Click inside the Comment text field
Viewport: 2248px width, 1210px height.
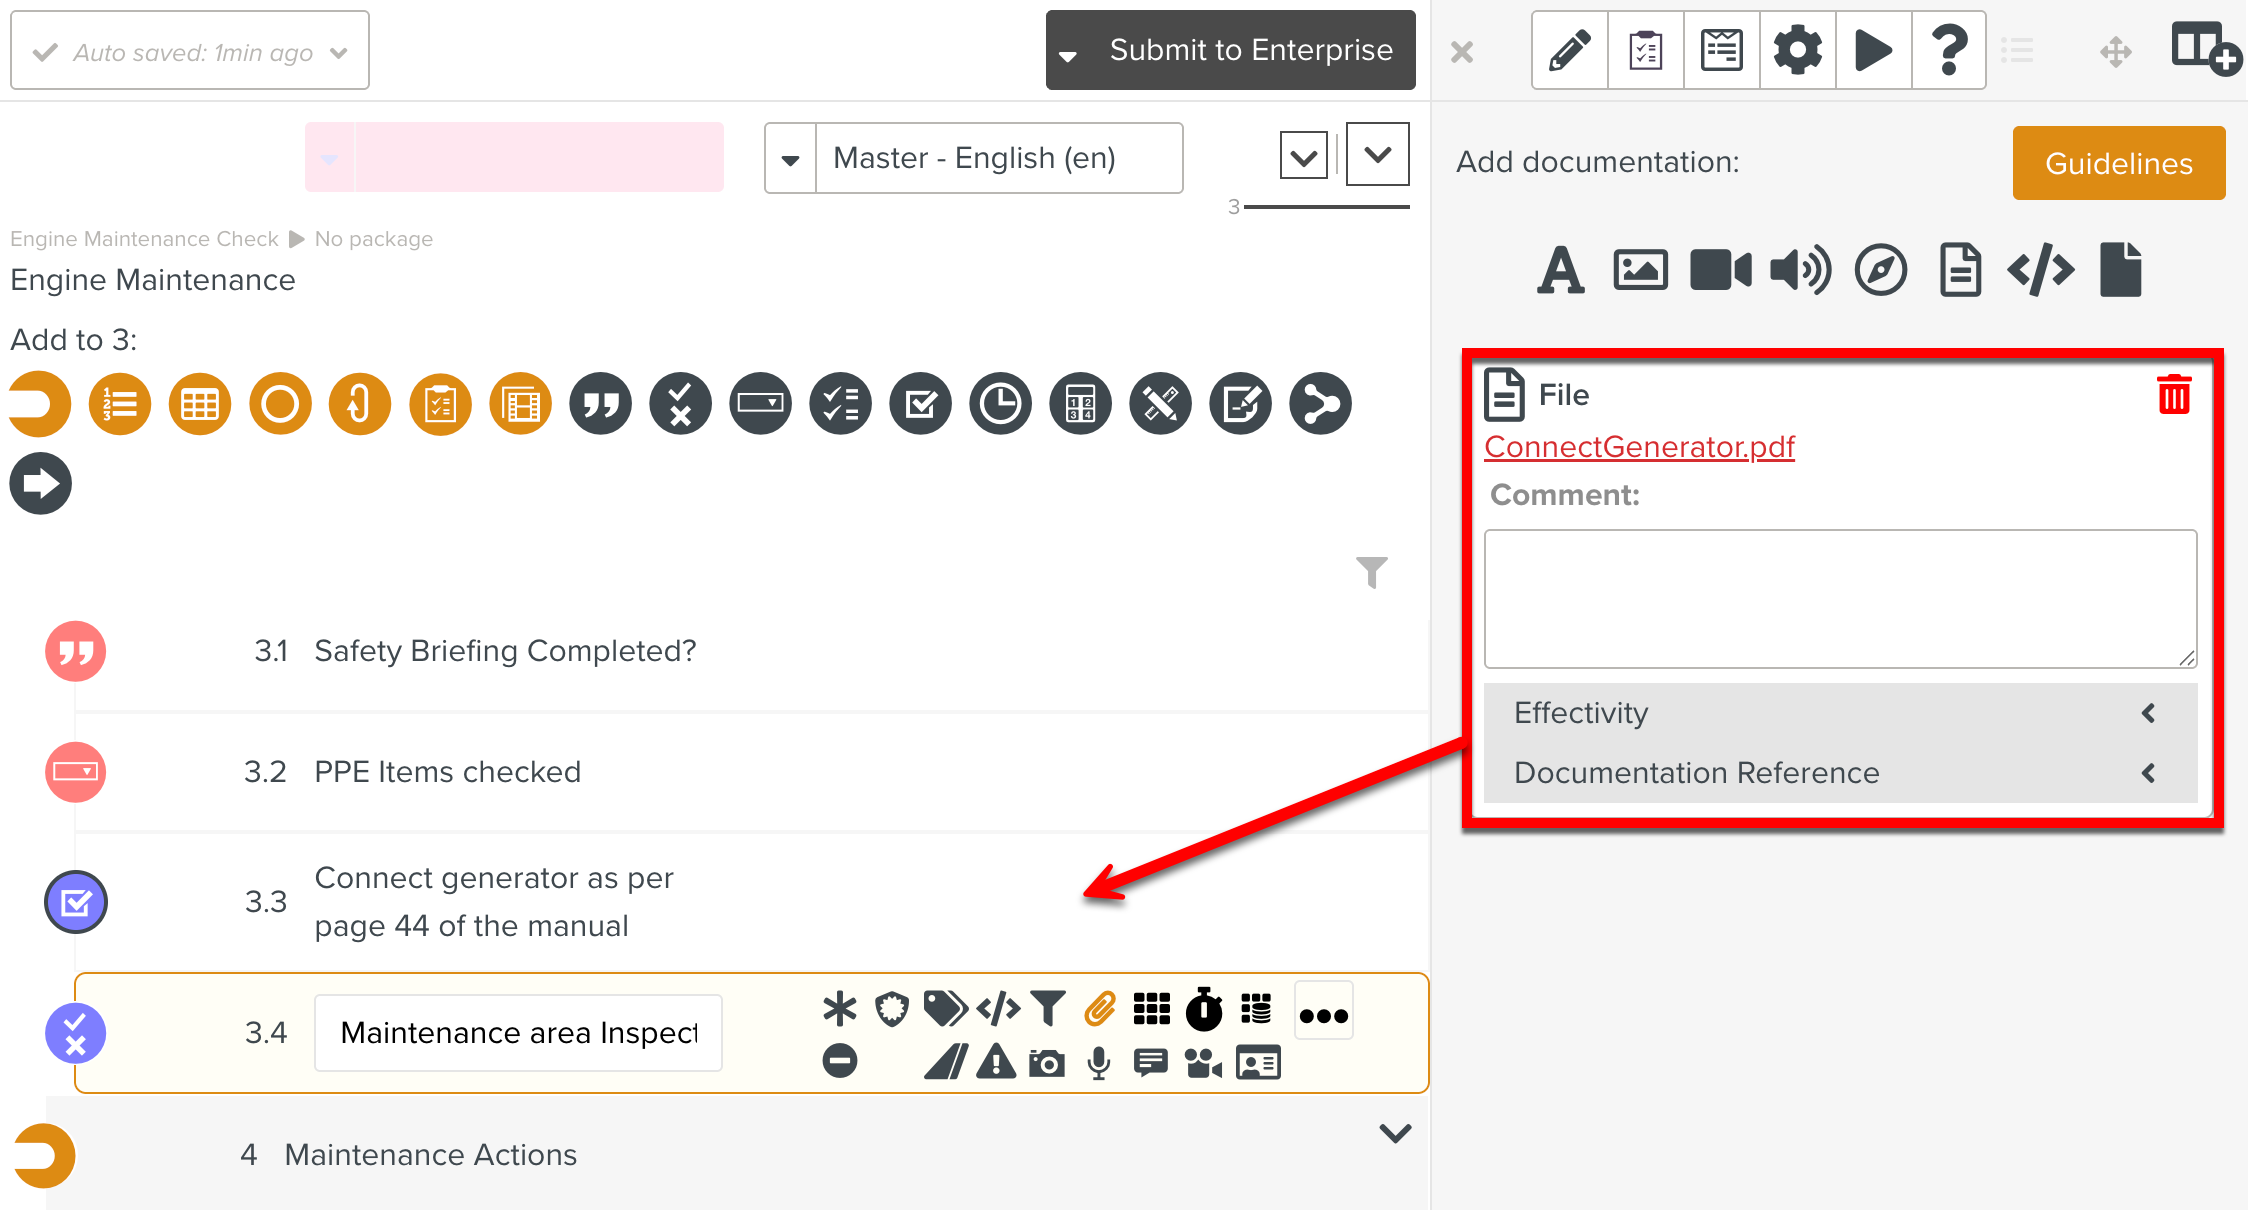[x=1840, y=598]
